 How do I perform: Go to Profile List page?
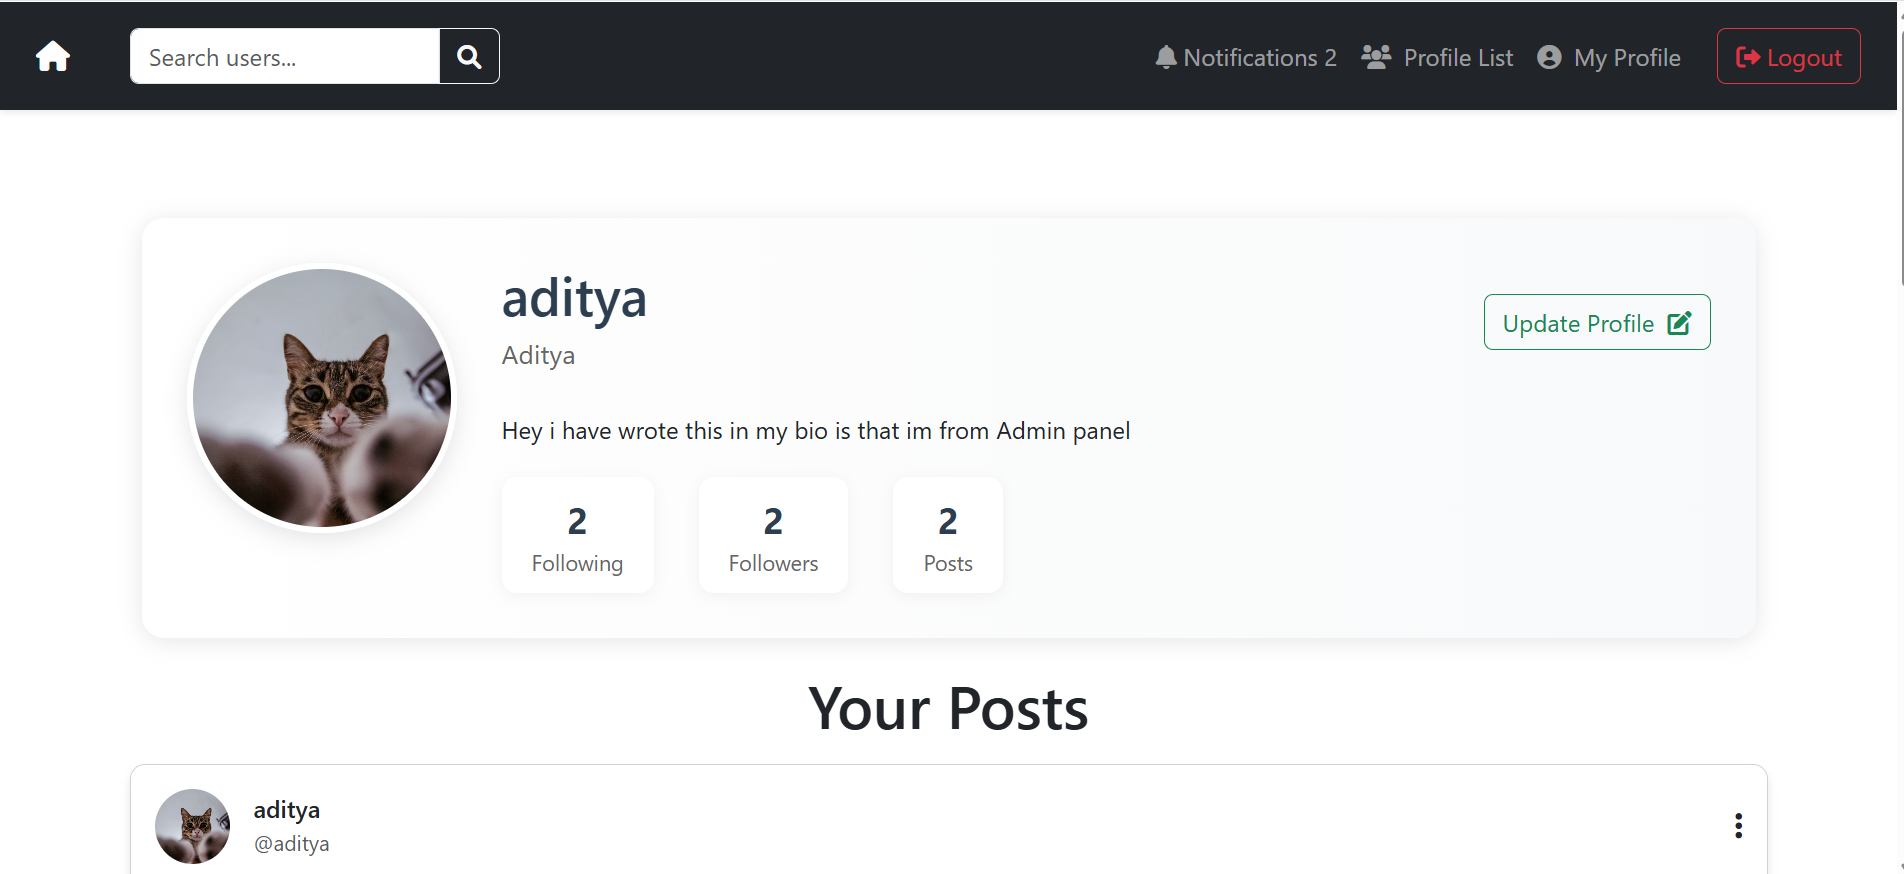[1458, 58]
